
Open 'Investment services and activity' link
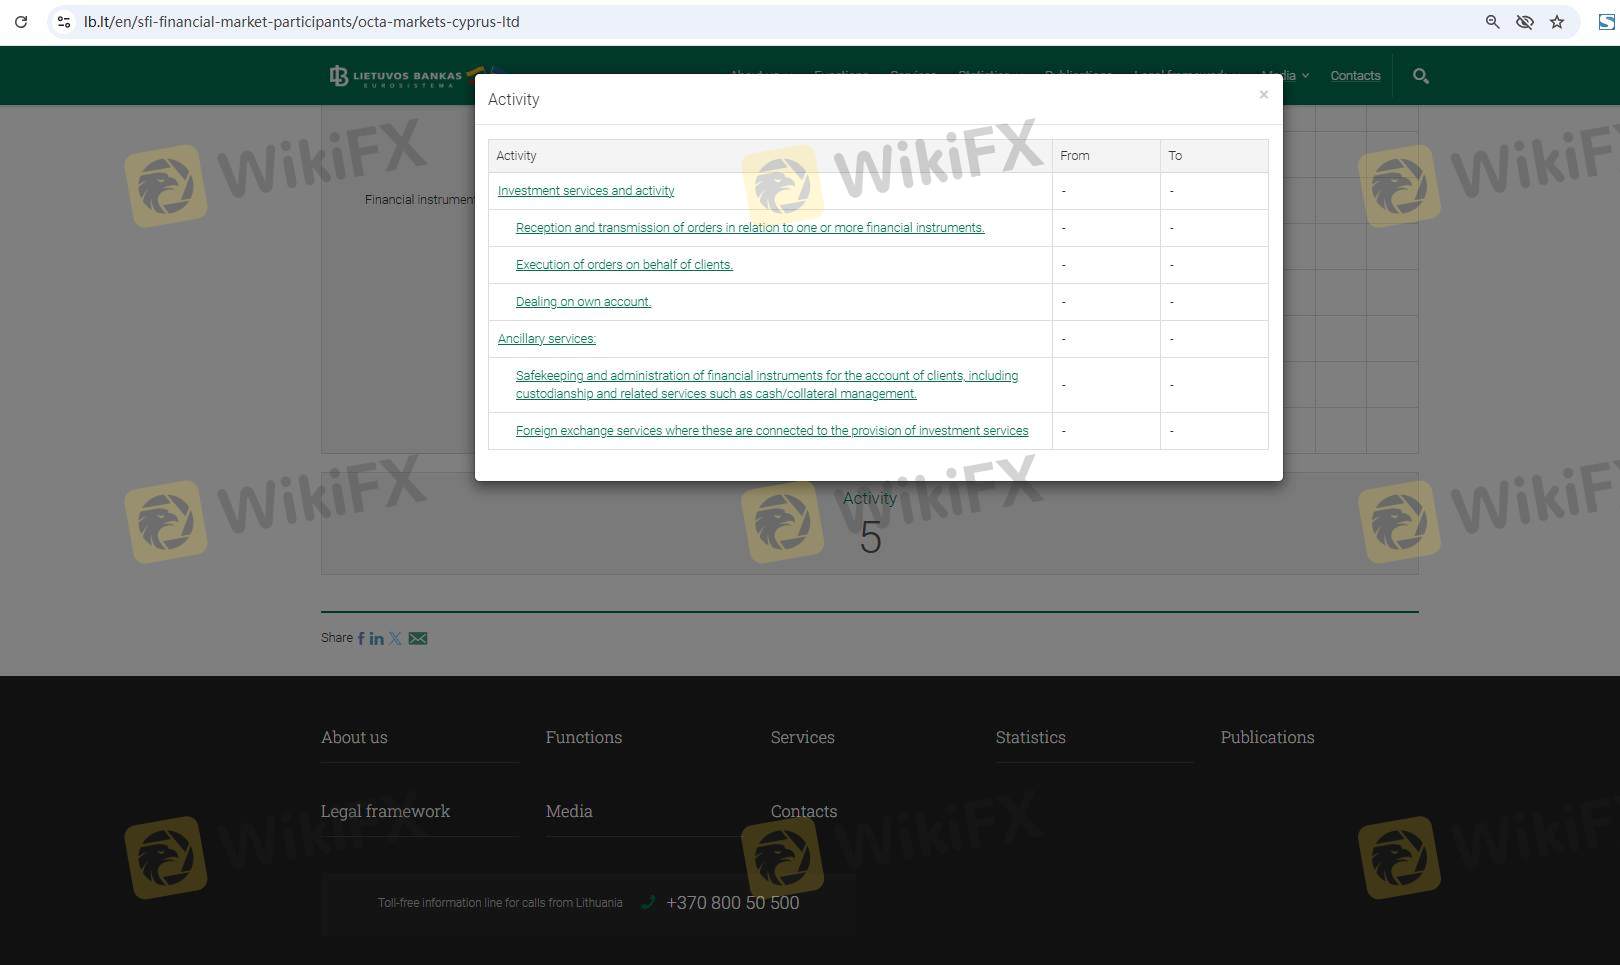coord(586,191)
